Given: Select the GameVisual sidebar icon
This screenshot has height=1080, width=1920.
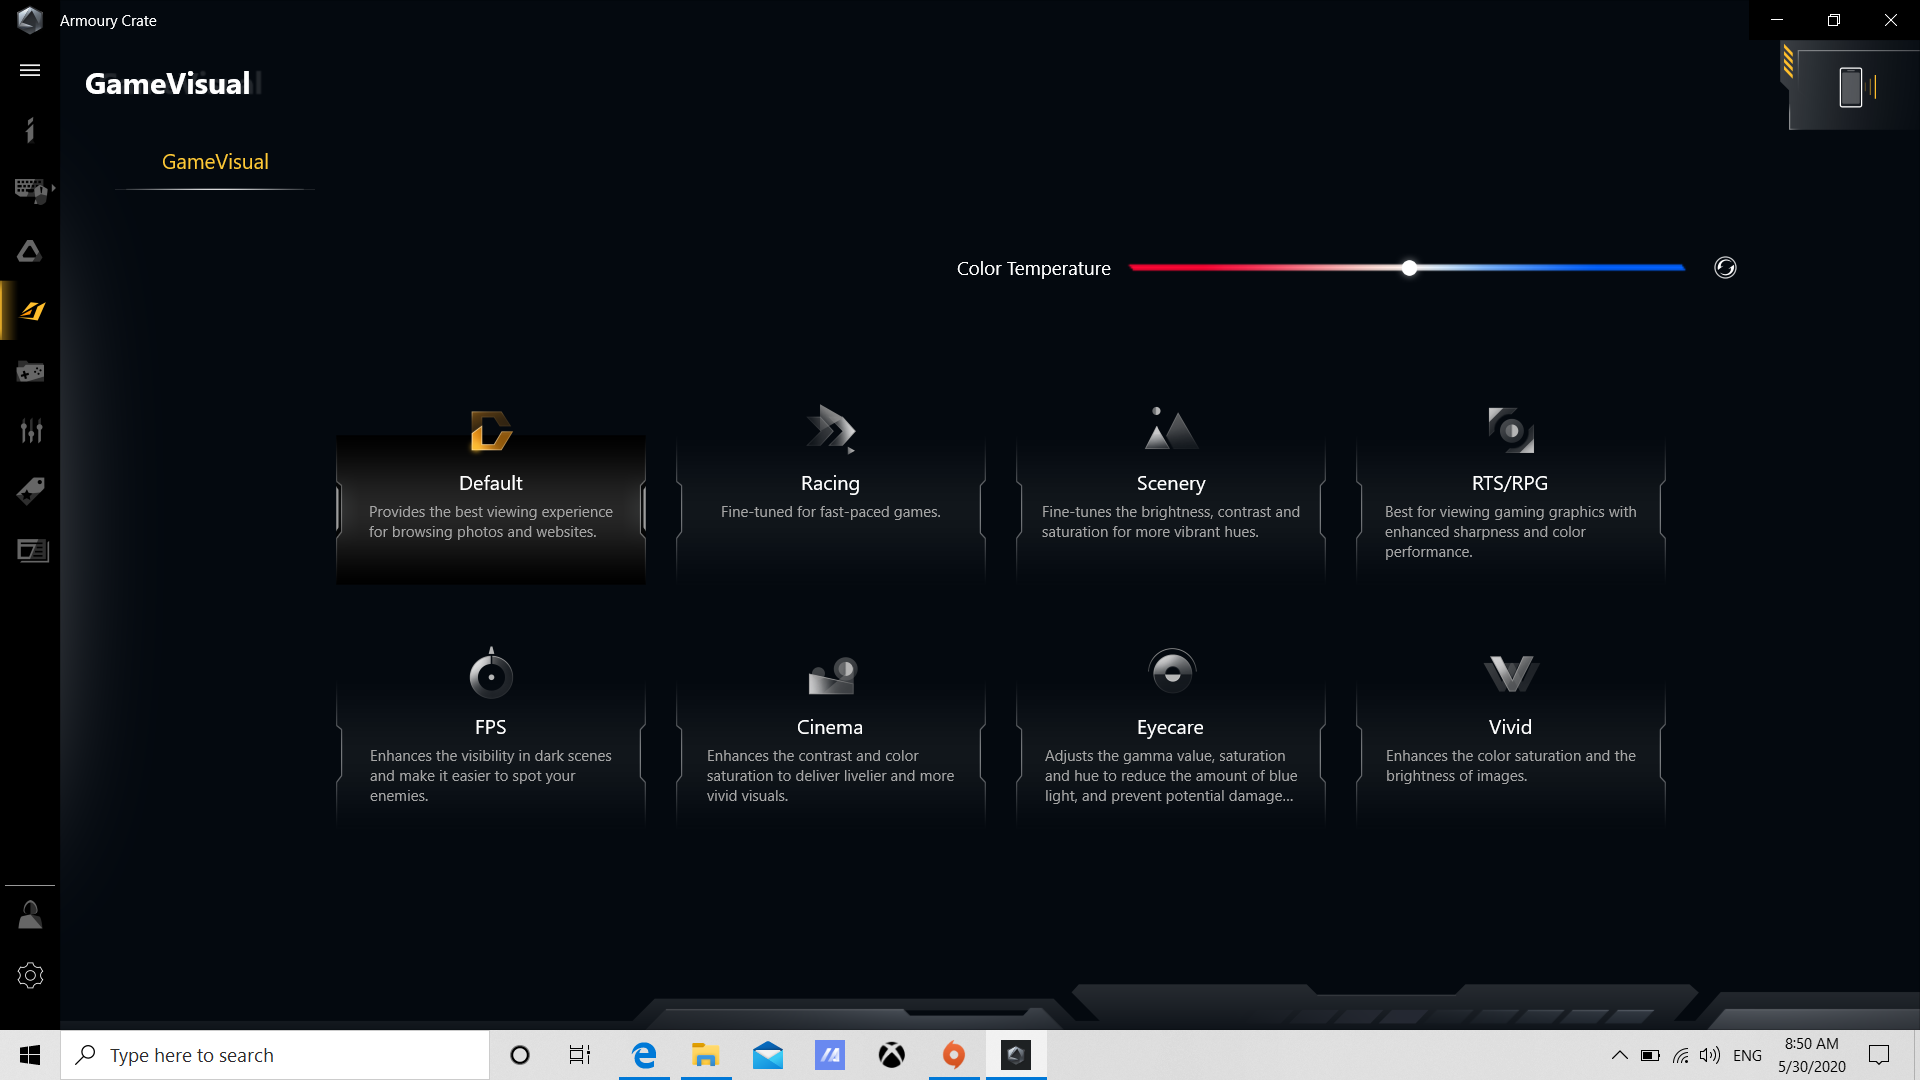Looking at the screenshot, I should (32, 311).
